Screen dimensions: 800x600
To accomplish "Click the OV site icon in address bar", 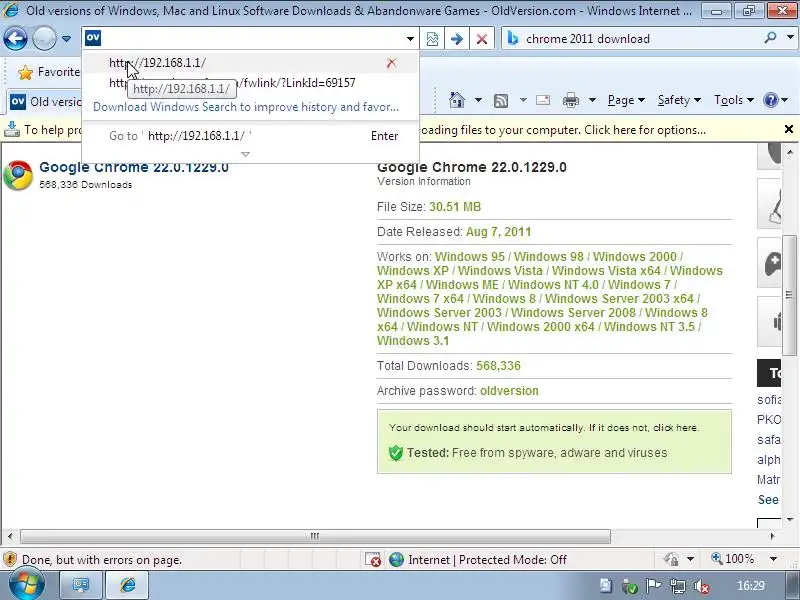I will click(93, 38).
